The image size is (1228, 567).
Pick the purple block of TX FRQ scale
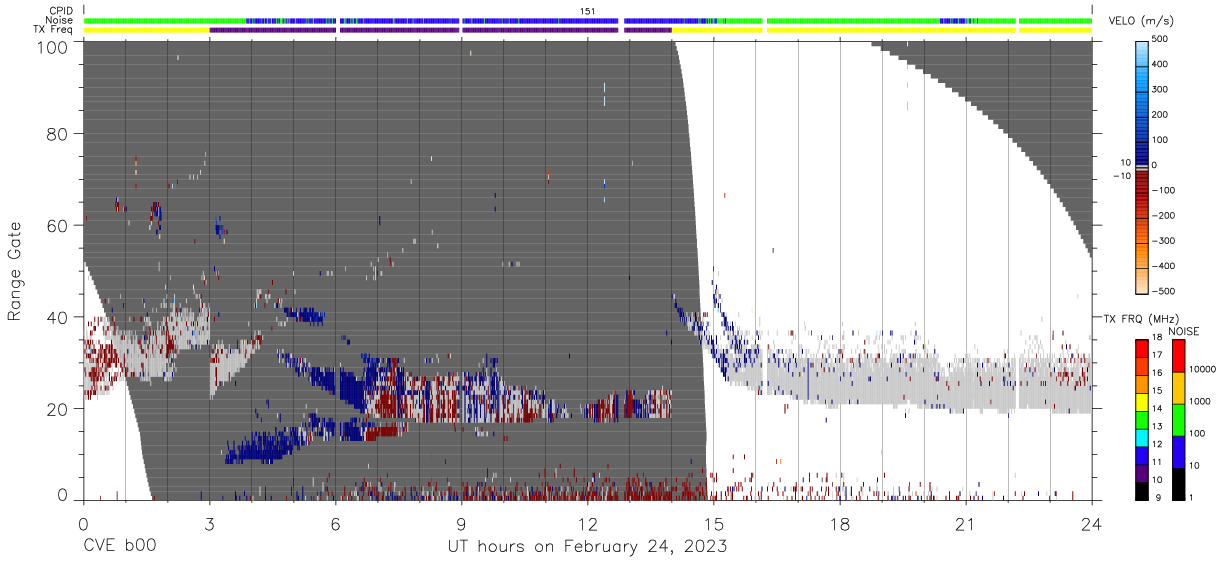(1142, 472)
